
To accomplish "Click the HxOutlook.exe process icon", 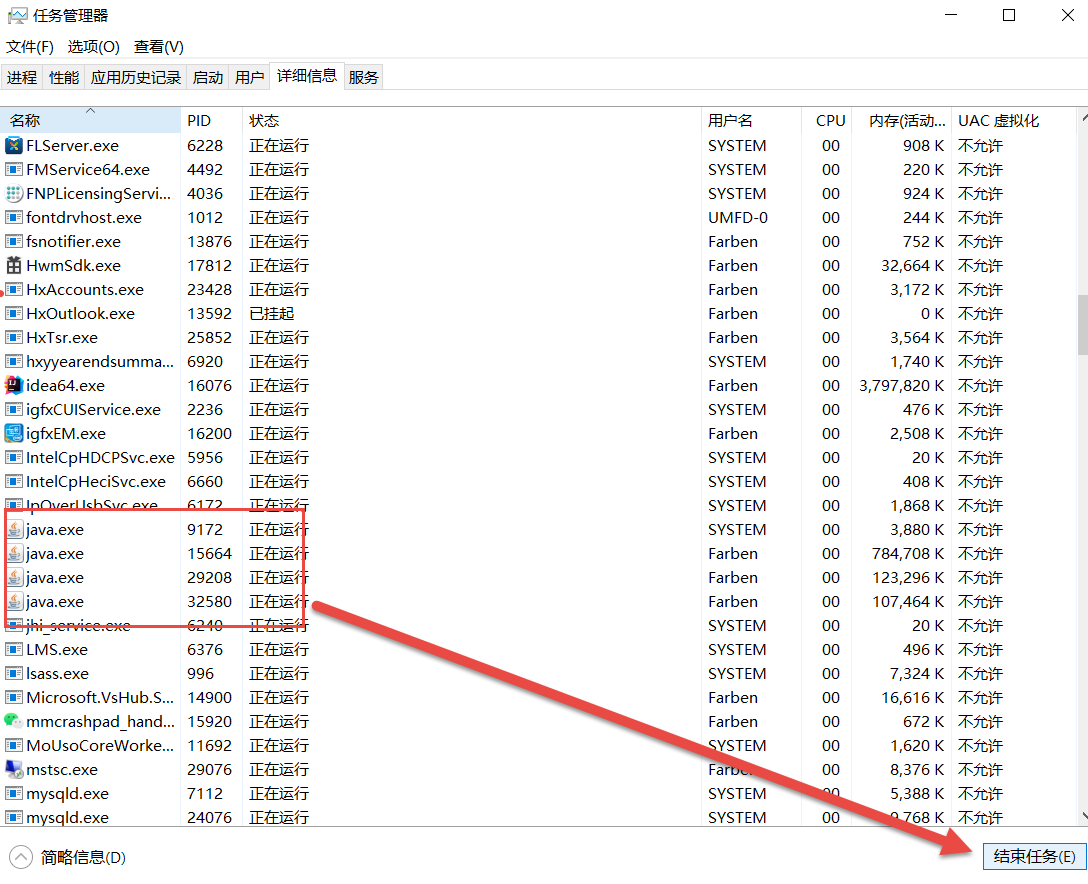I will 14,314.
